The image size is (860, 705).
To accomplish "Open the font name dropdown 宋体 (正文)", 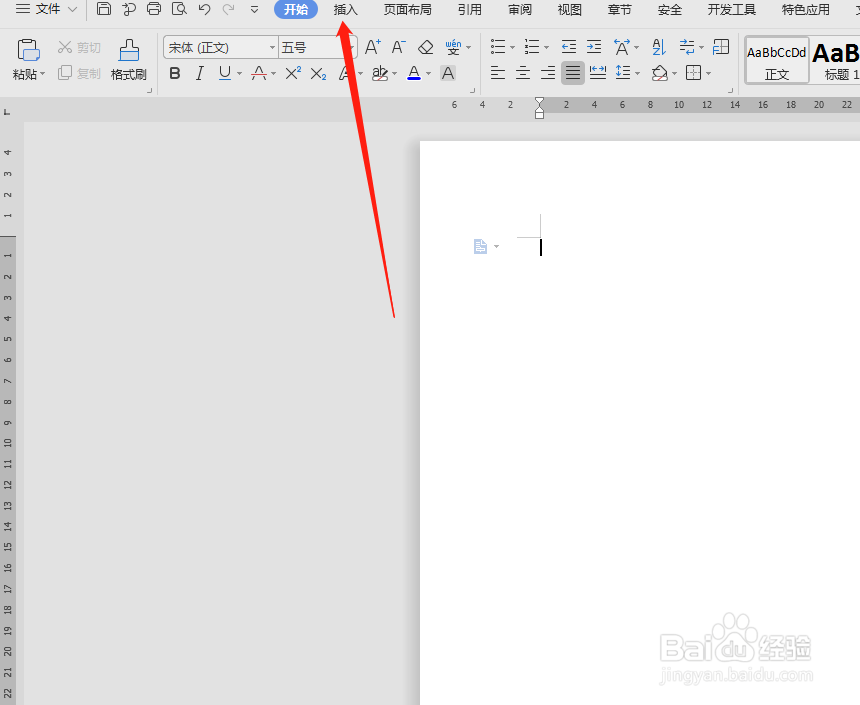I will click(x=273, y=48).
